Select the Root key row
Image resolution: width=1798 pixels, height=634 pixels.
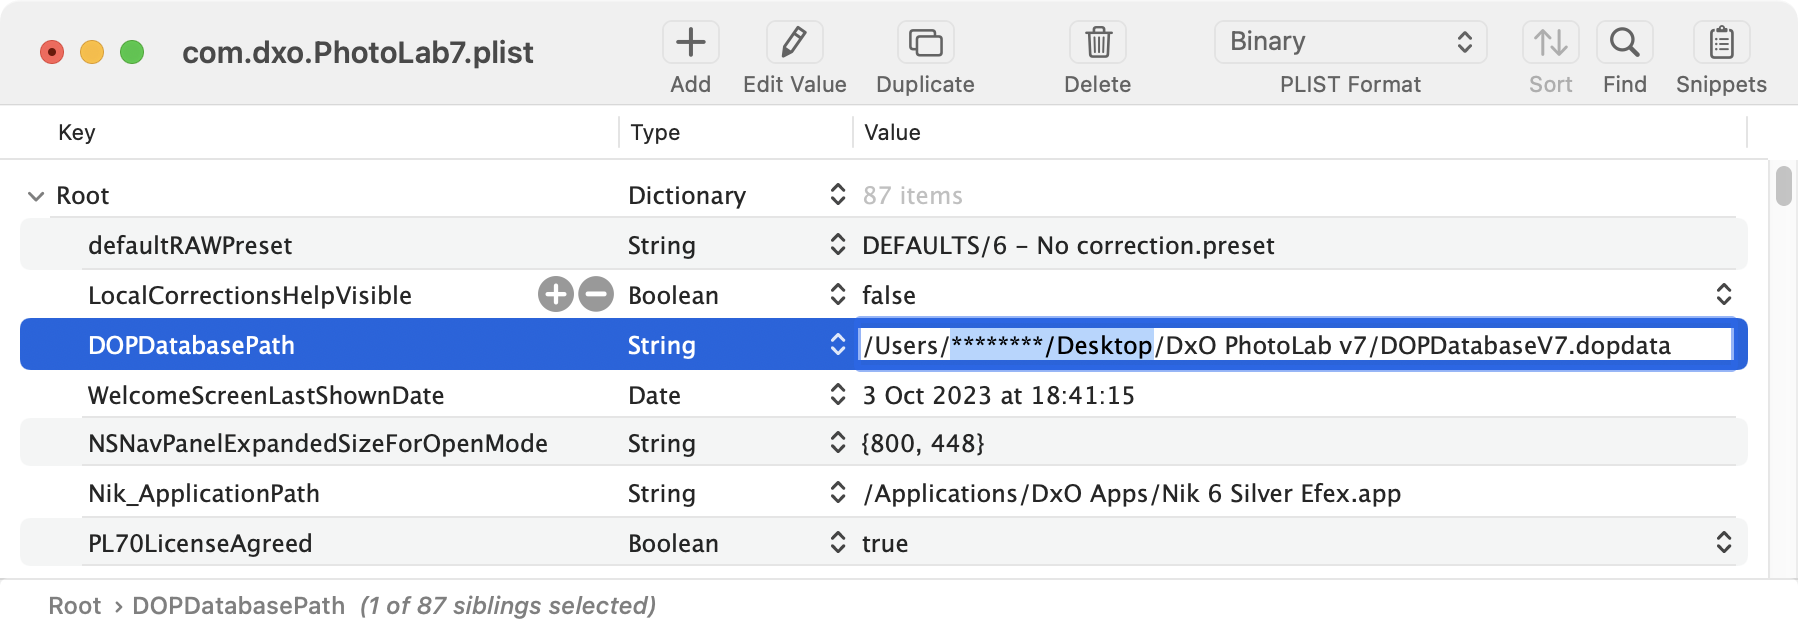point(83,195)
